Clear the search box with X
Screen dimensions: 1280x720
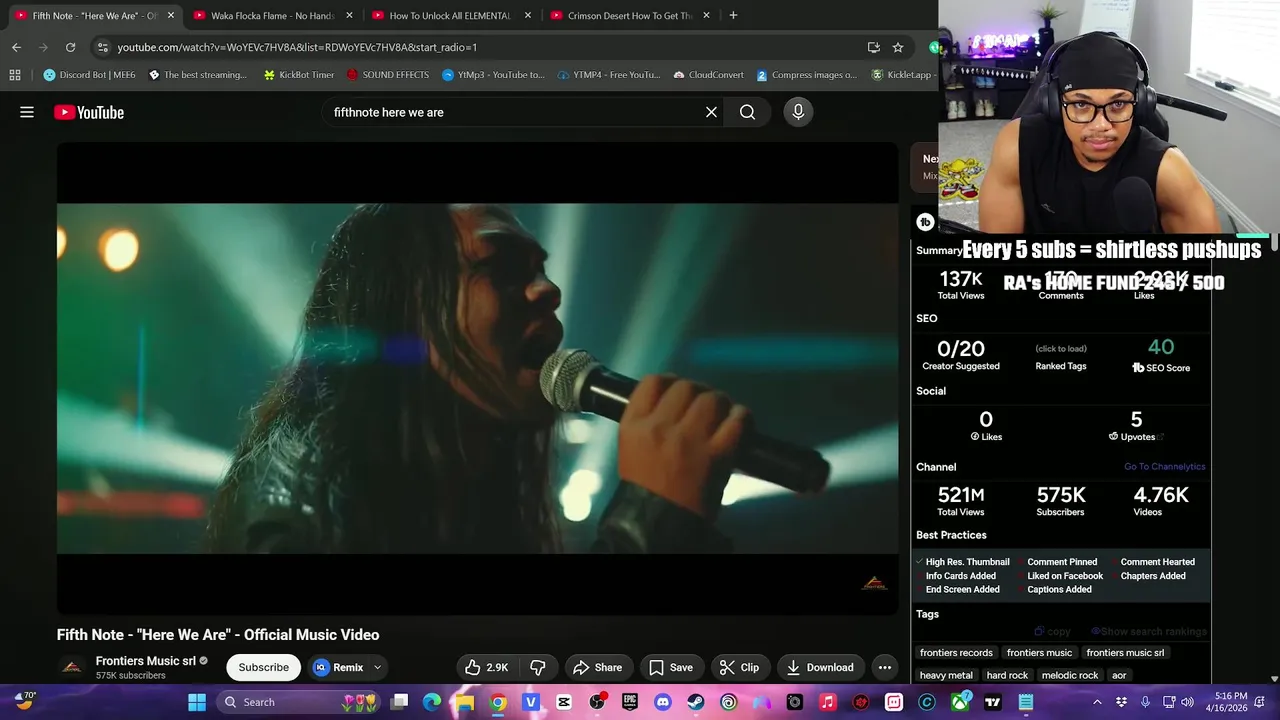[x=711, y=112]
